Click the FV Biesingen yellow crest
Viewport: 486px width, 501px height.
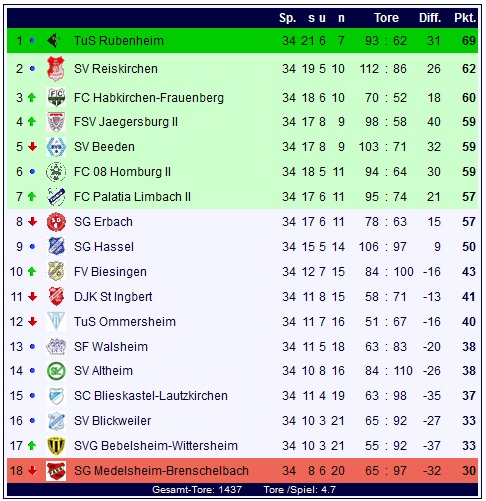(56, 272)
